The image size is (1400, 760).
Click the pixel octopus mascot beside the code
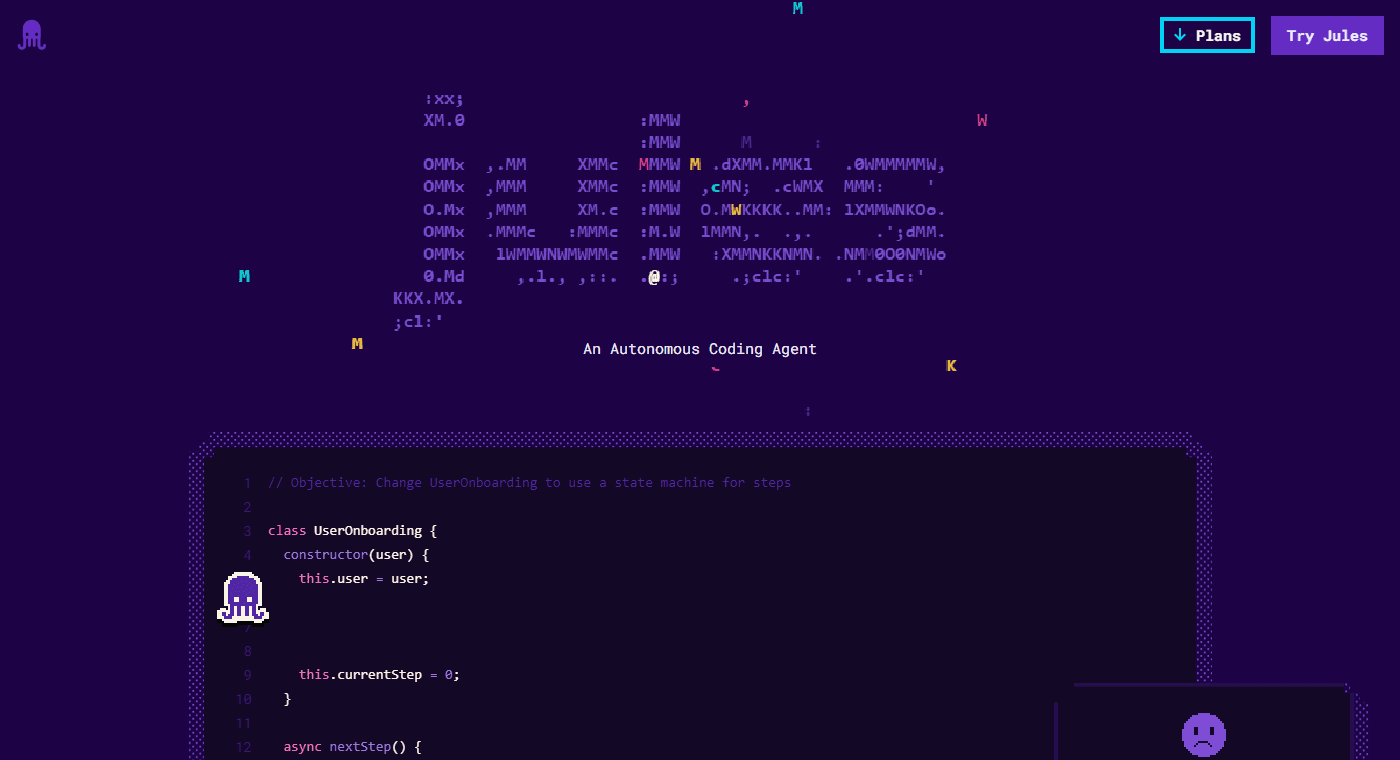coord(243,598)
